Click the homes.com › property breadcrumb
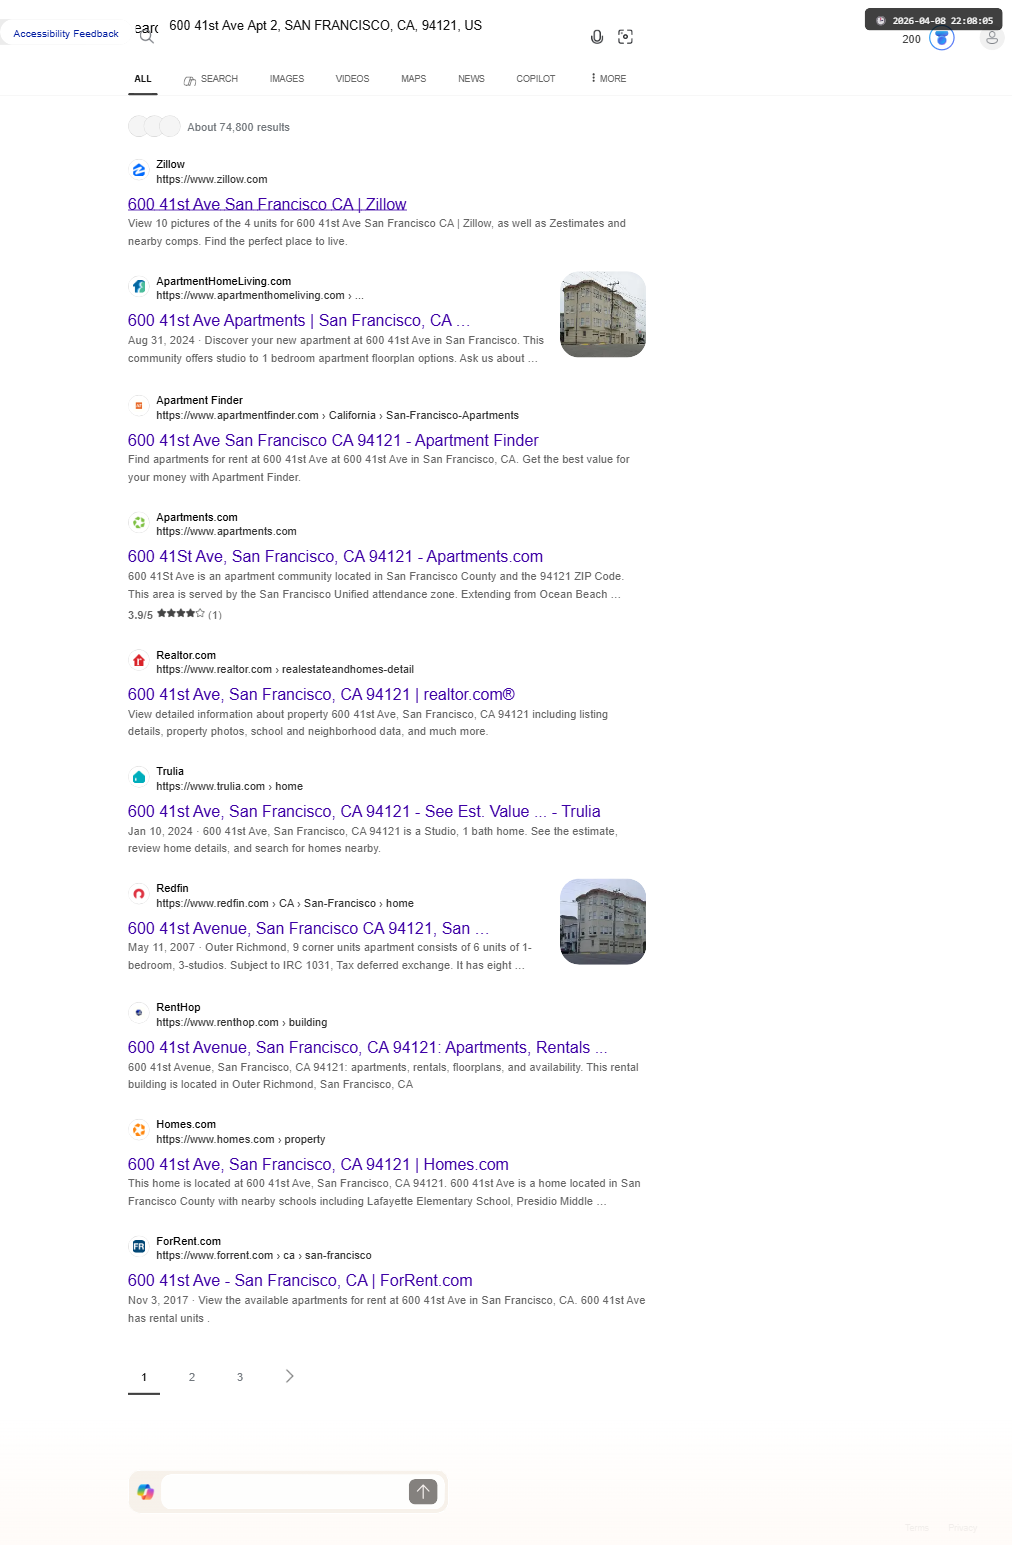 pyautogui.click(x=240, y=1140)
